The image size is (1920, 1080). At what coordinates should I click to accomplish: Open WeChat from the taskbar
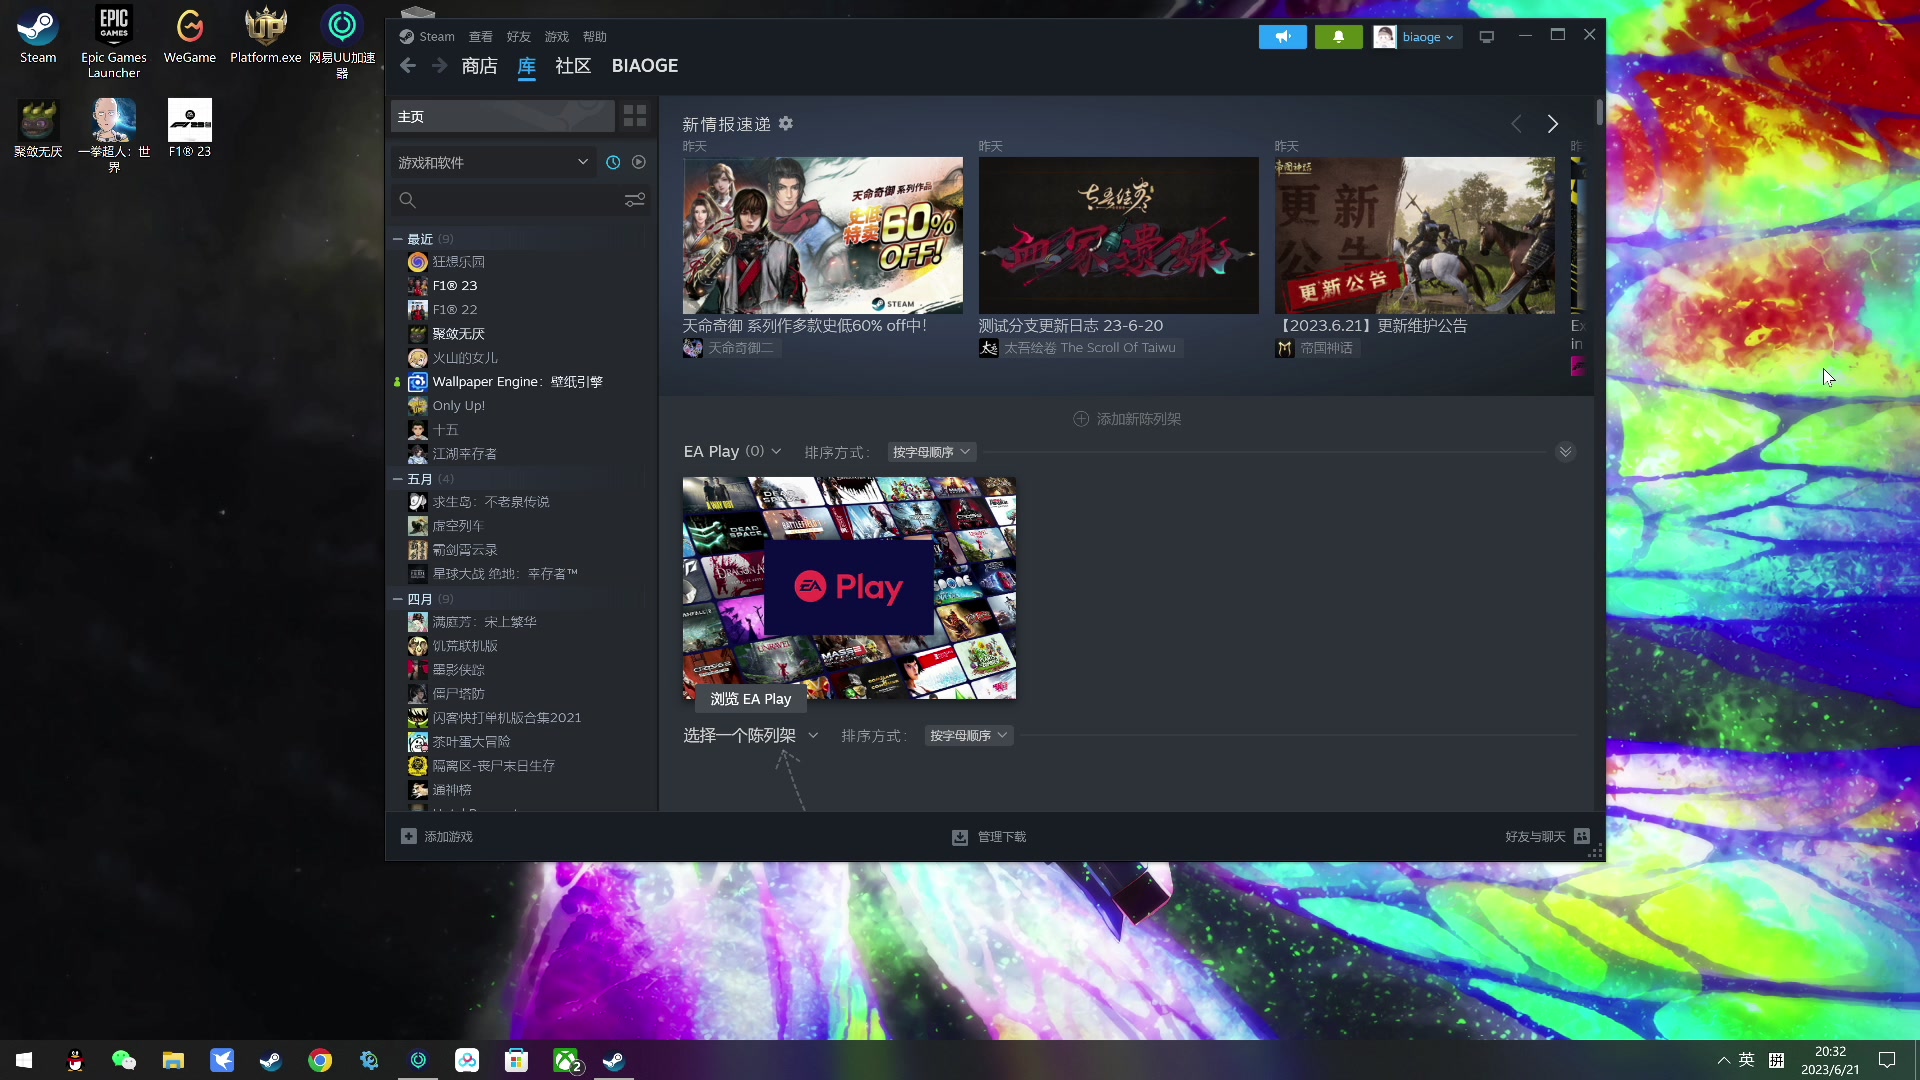coord(124,1060)
